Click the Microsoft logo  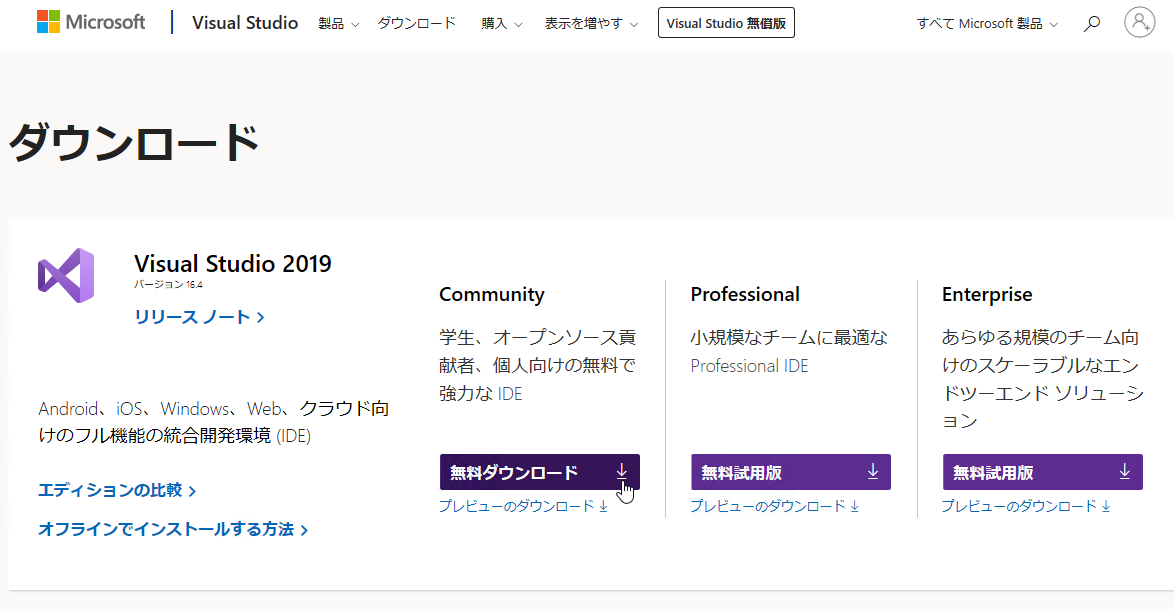pos(91,22)
